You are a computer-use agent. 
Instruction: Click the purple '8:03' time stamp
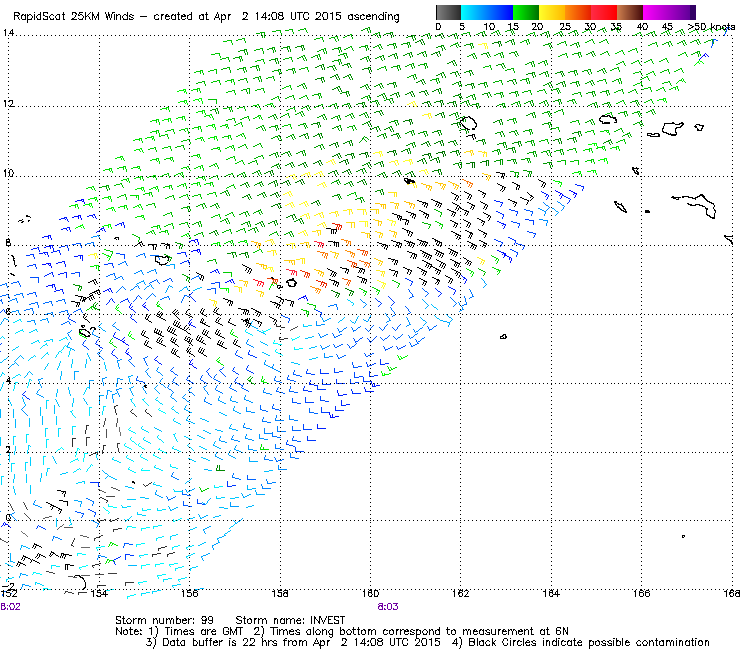click(x=388, y=607)
